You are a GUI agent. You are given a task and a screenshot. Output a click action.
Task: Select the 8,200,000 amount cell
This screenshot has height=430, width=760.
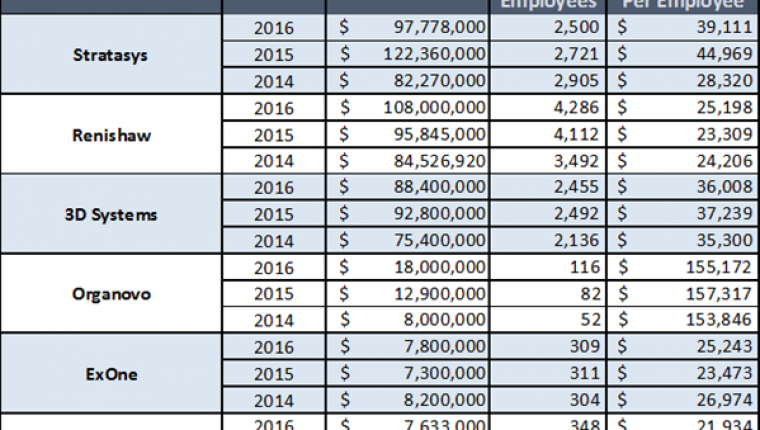(408, 400)
